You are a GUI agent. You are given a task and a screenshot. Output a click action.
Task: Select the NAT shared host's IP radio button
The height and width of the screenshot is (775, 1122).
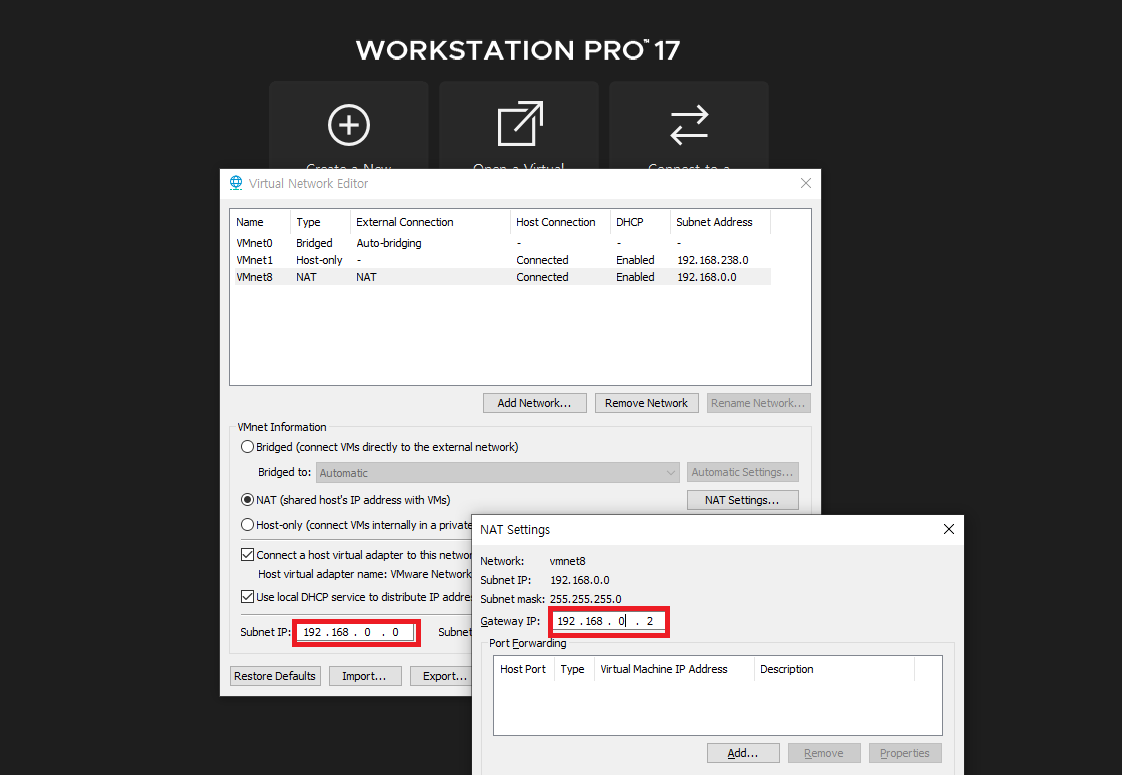(x=248, y=499)
